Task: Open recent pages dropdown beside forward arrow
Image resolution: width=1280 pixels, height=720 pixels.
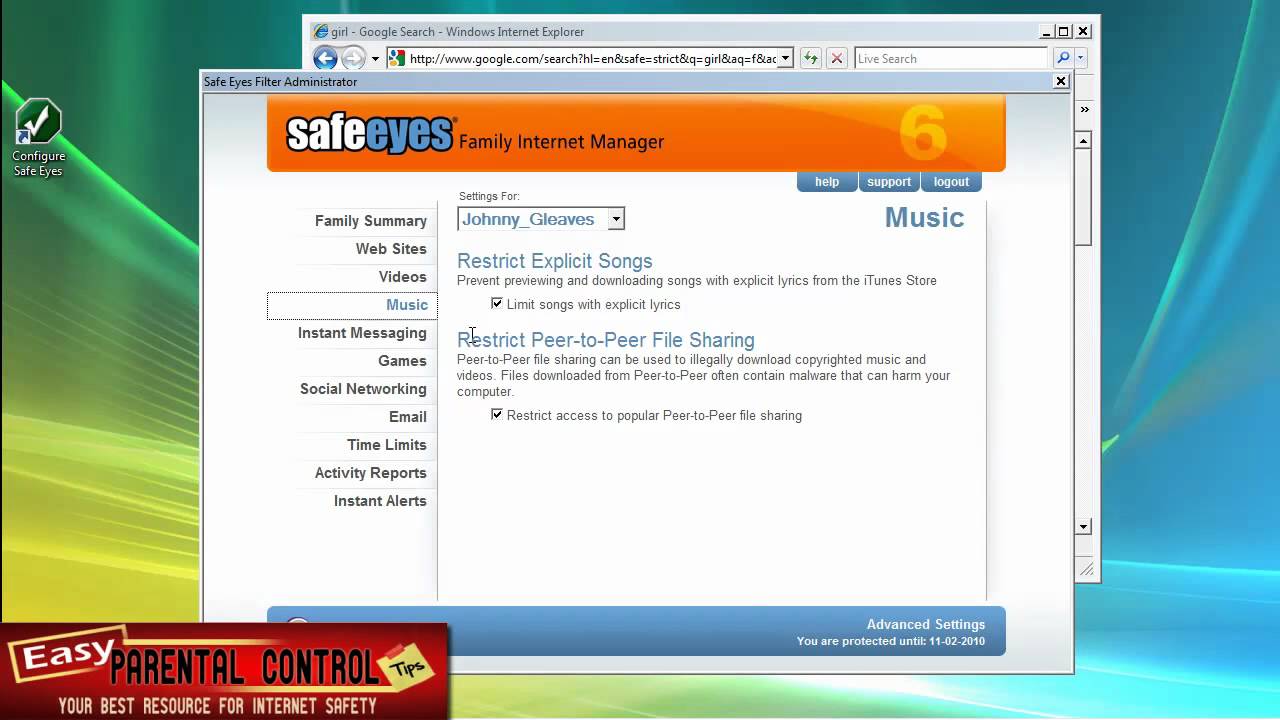Action: coord(375,58)
